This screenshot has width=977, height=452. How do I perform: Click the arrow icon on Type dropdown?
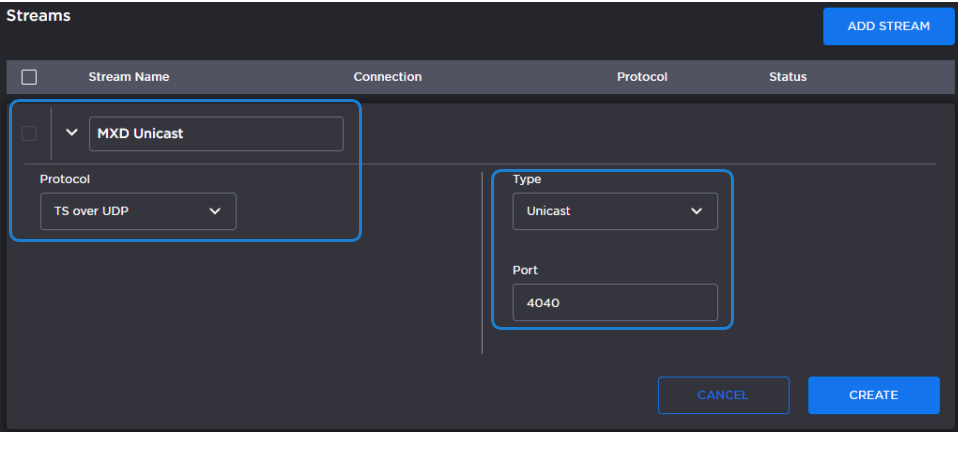click(696, 211)
